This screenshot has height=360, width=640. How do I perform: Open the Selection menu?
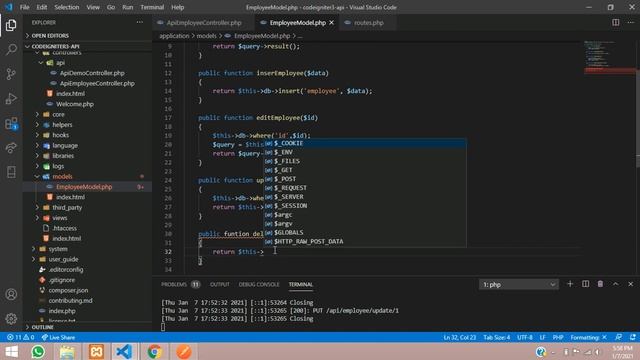tap(67, 7)
